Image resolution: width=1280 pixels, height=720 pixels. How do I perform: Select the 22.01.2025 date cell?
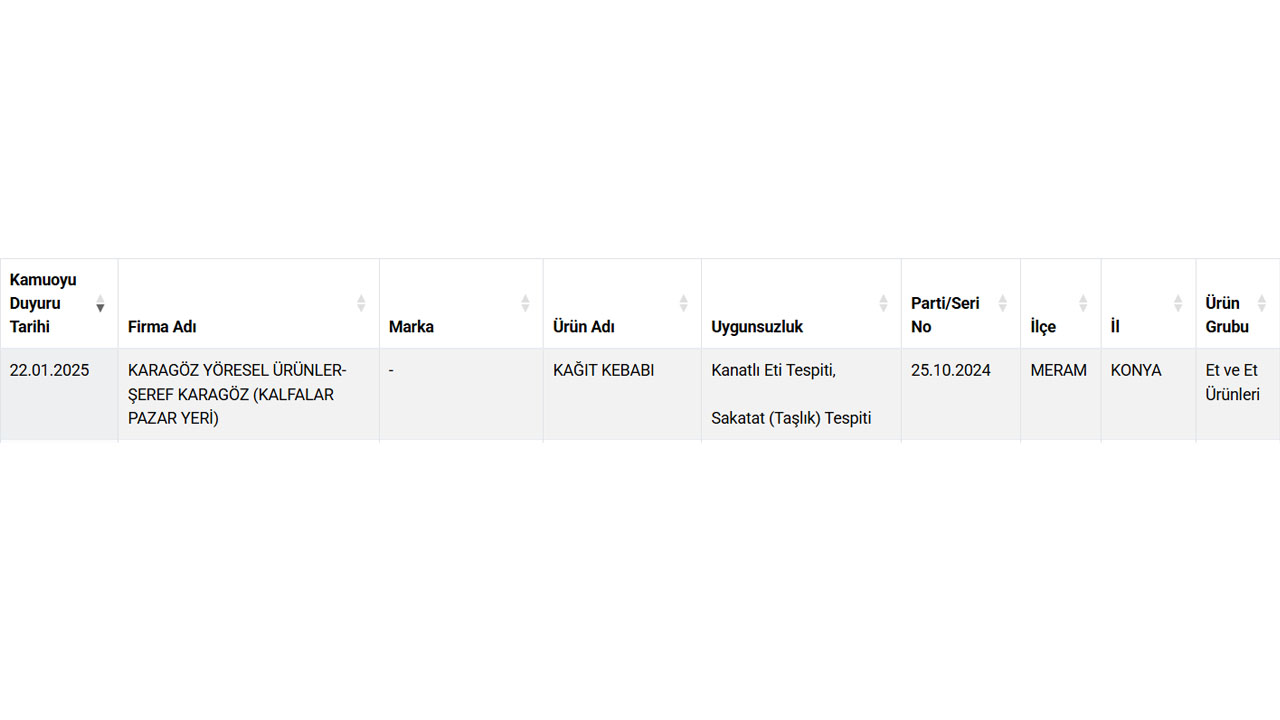coord(49,370)
